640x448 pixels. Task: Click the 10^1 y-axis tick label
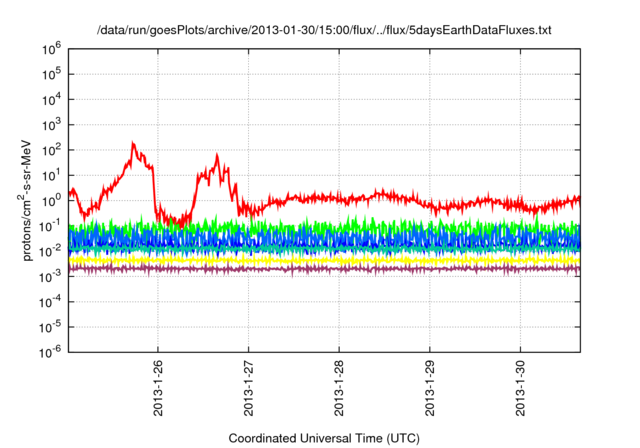51,176
